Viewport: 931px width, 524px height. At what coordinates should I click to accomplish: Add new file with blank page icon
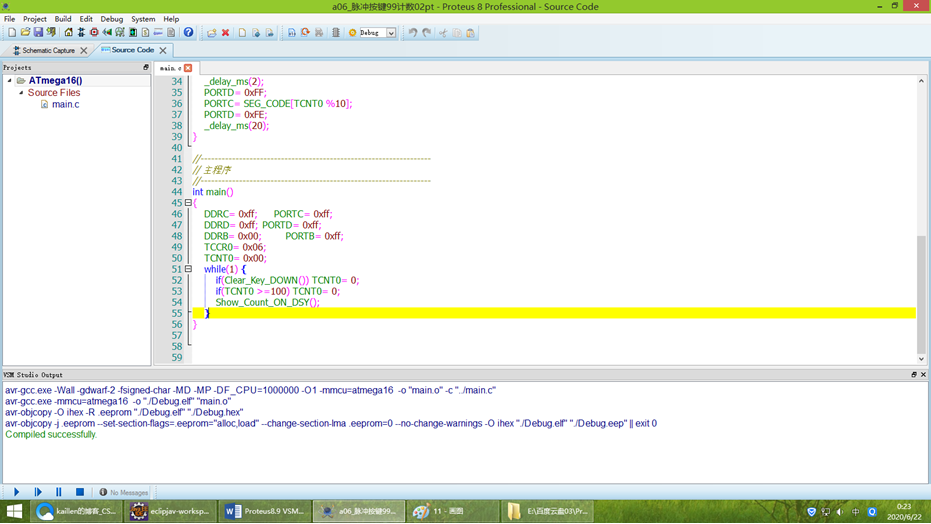coord(242,33)
